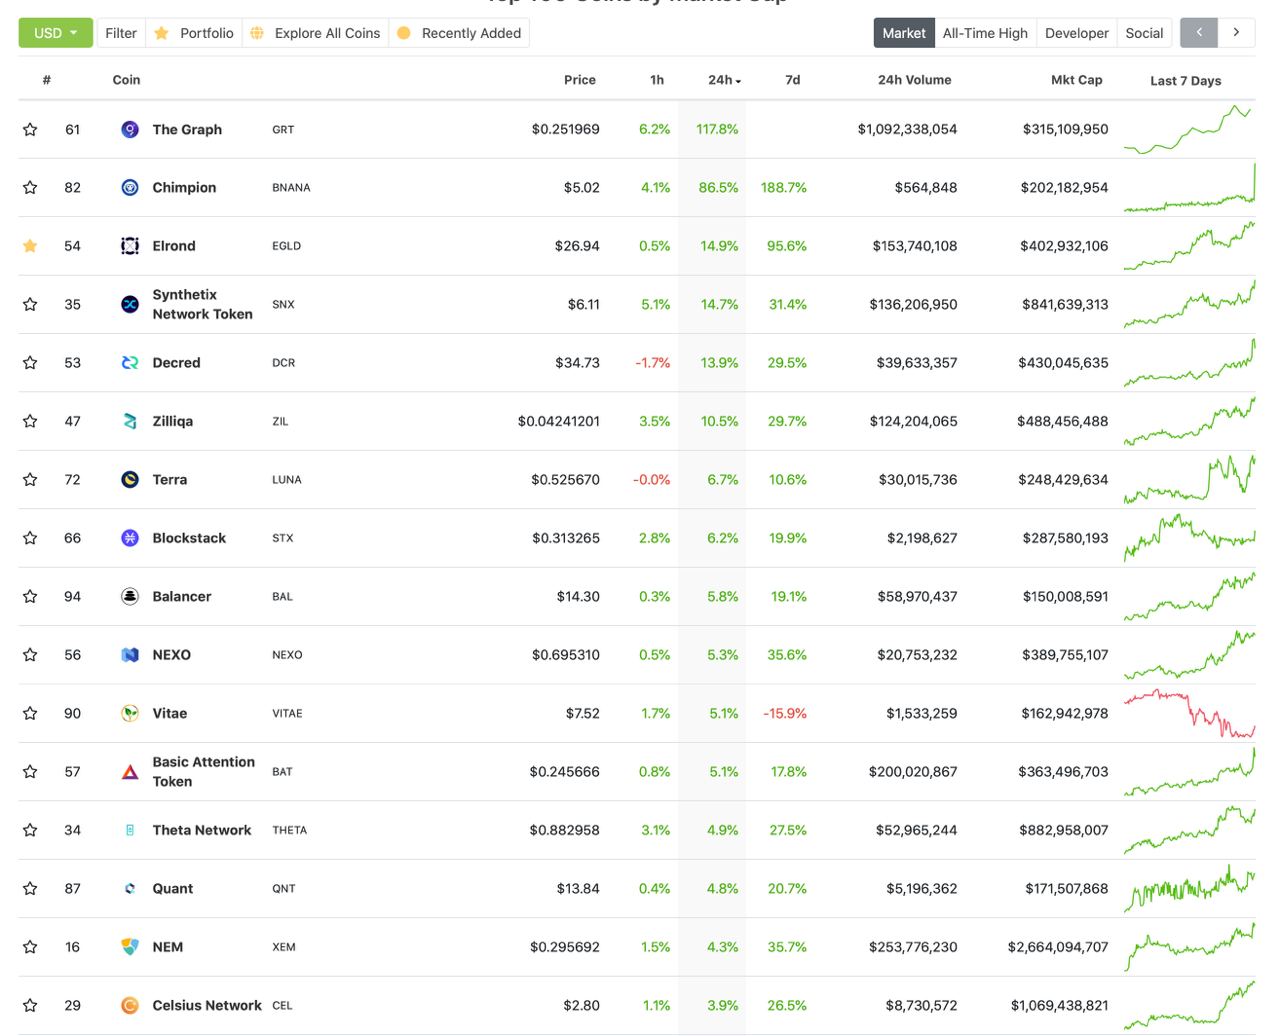Click the Last 7 Days column header

tap(1186, 81)
